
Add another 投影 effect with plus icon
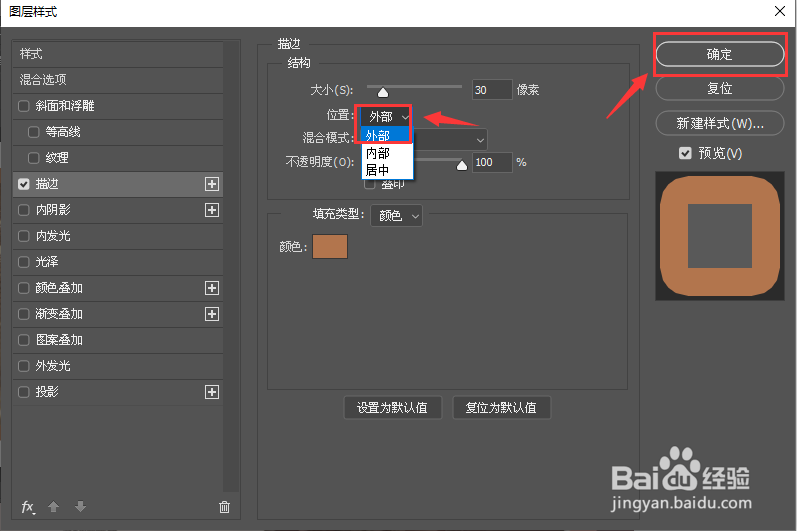[212, 392]
